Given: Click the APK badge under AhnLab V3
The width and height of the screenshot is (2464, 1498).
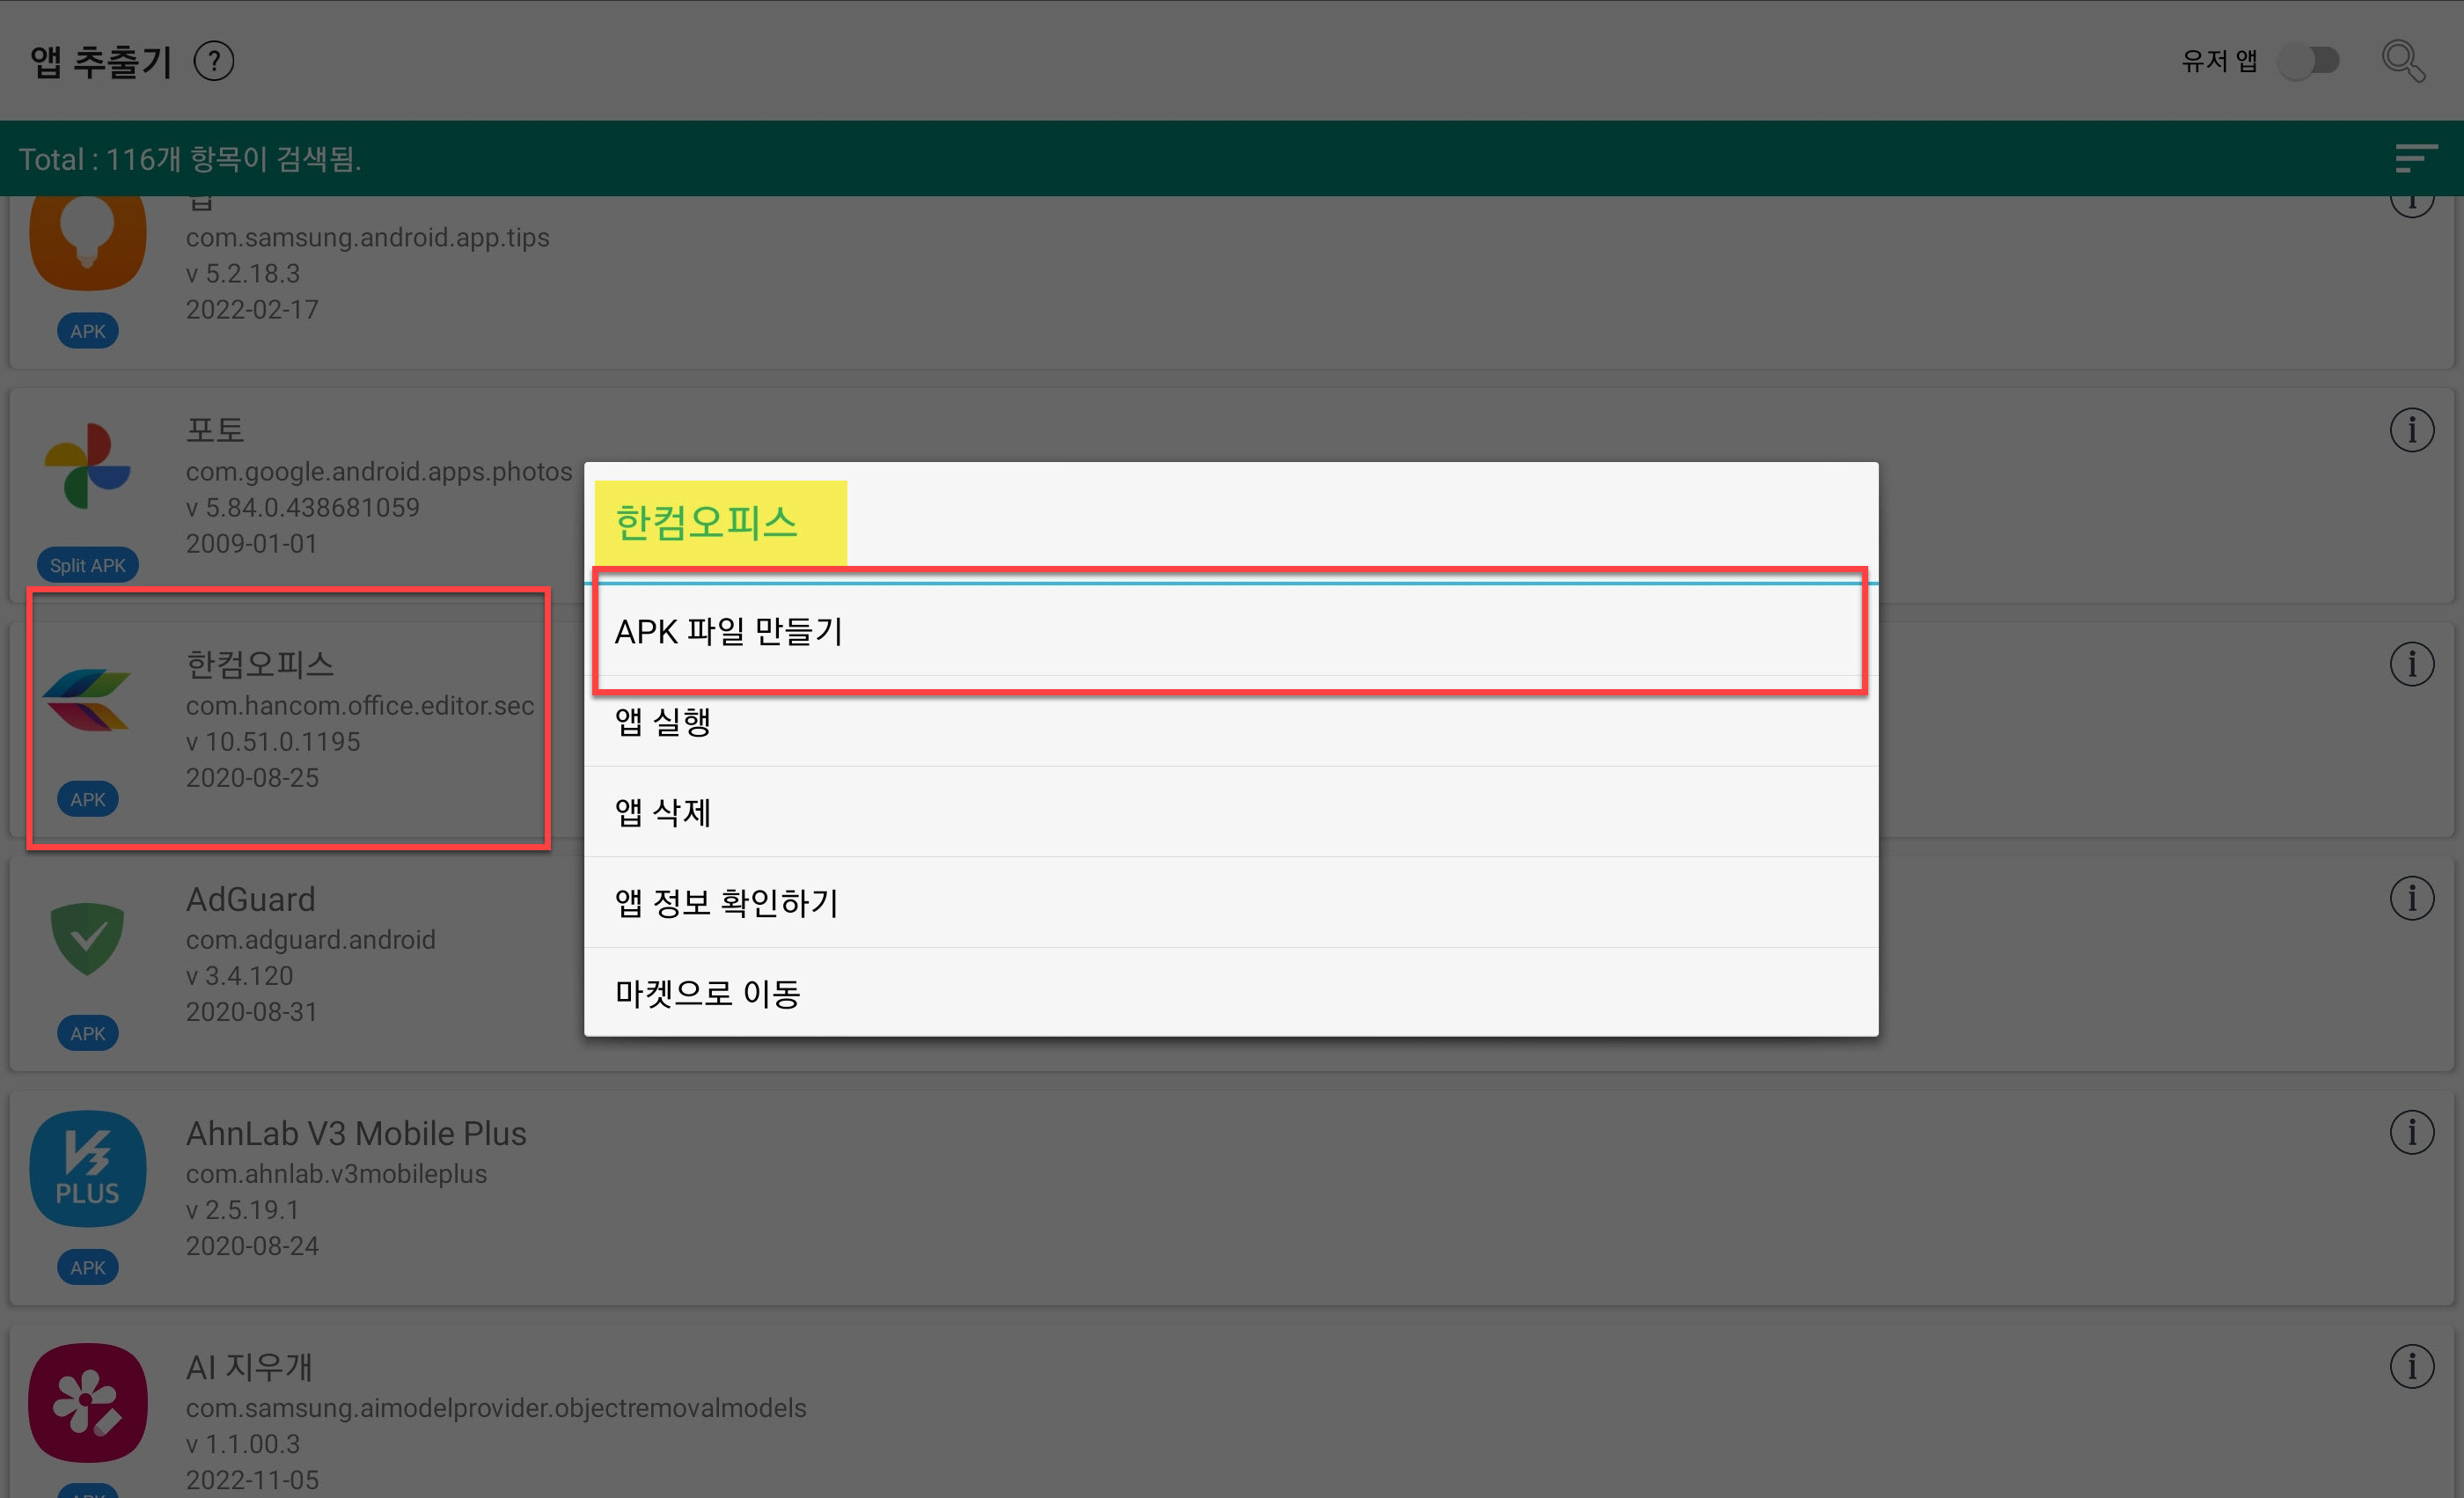Looking at the screenshot, I should point(88,1267).
